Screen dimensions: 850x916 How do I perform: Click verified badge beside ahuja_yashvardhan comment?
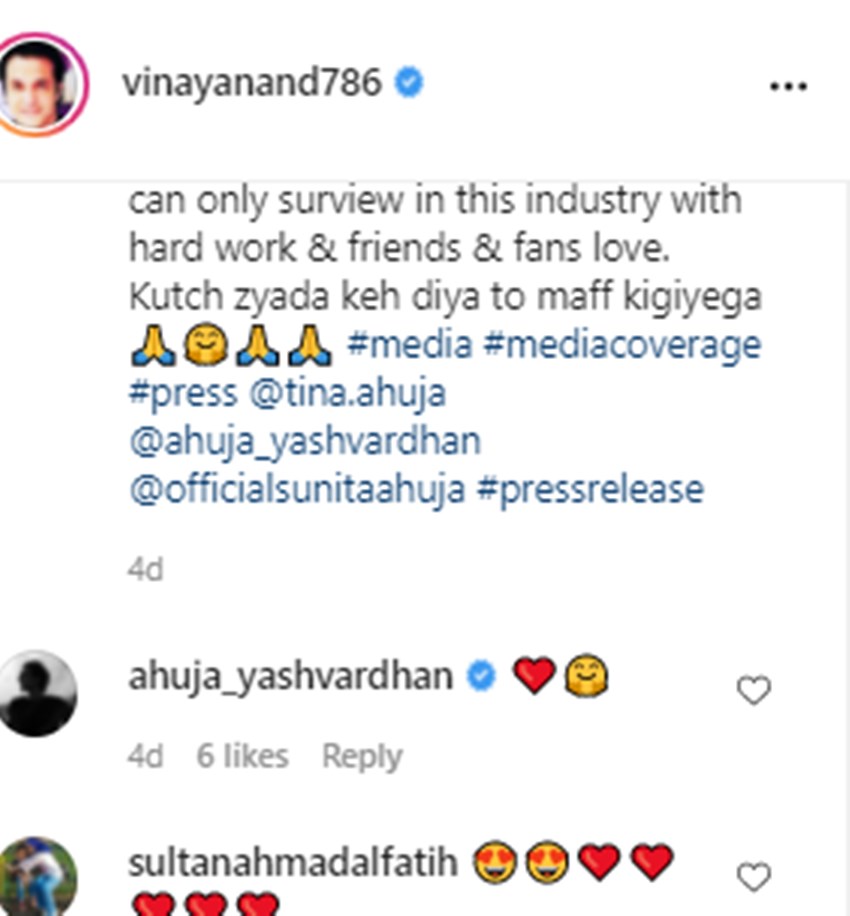pos(481,676)
